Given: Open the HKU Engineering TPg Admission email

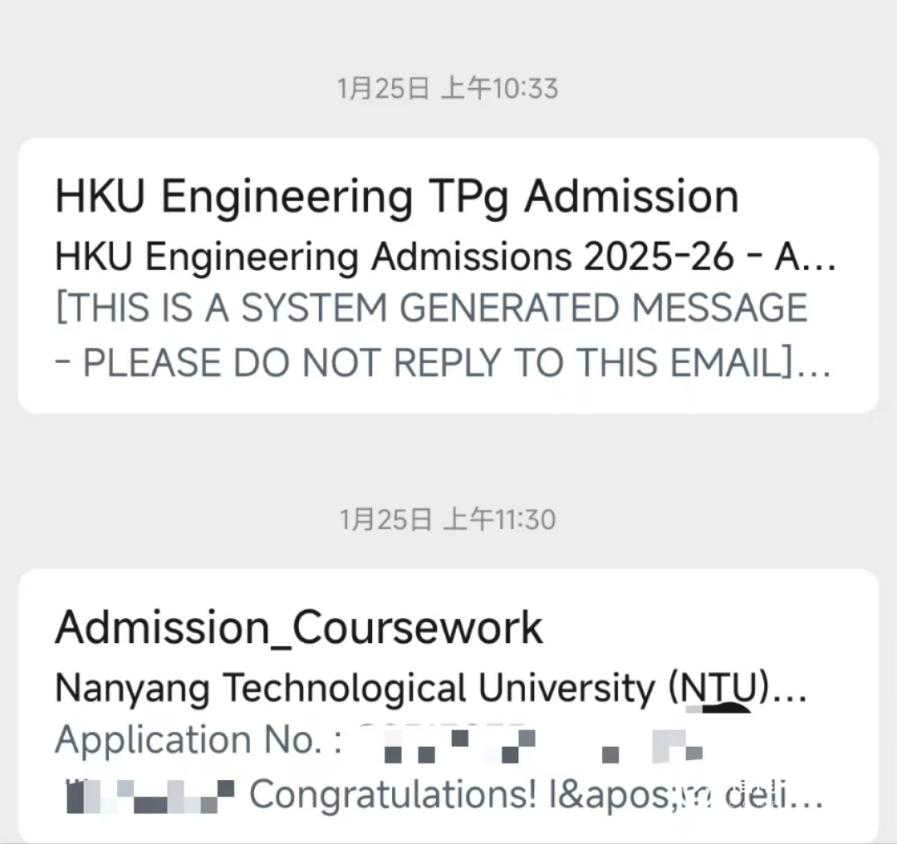Looking at the screenshot, I should 396,197.
